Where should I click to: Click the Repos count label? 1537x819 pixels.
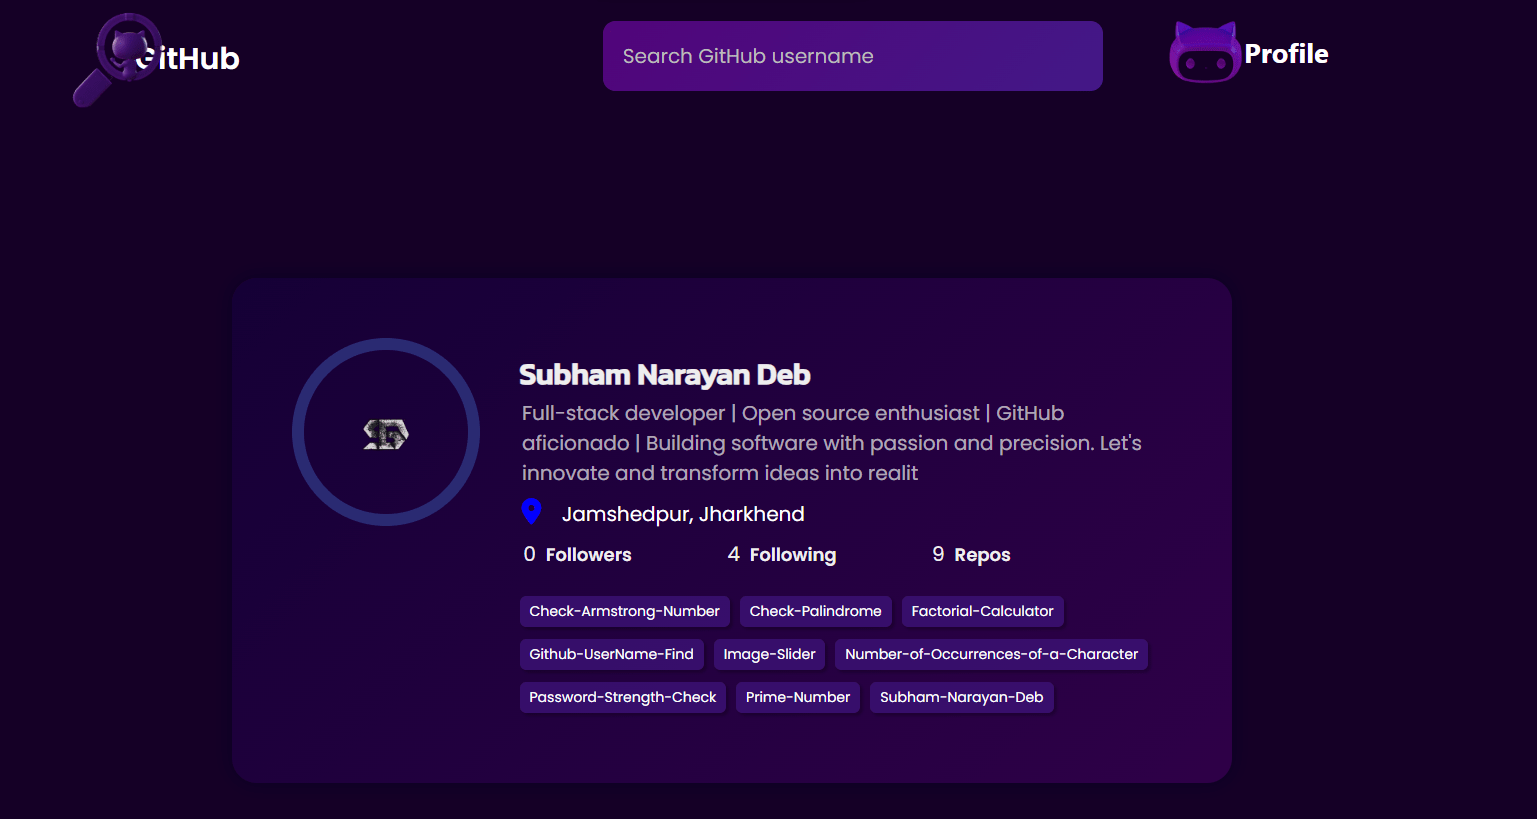970,554
